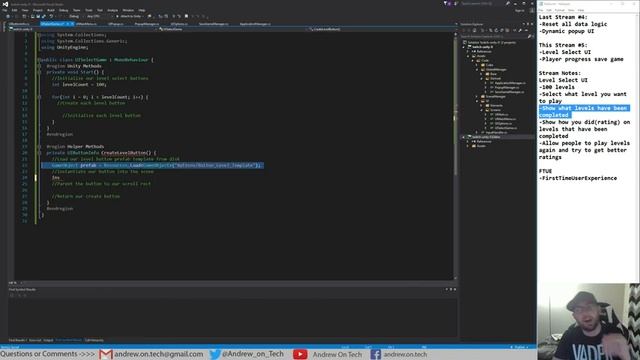This screenshot has height=360, width=640.
Task: Switch to the UIPopup.cs editor tab
Action: point(116,24)
